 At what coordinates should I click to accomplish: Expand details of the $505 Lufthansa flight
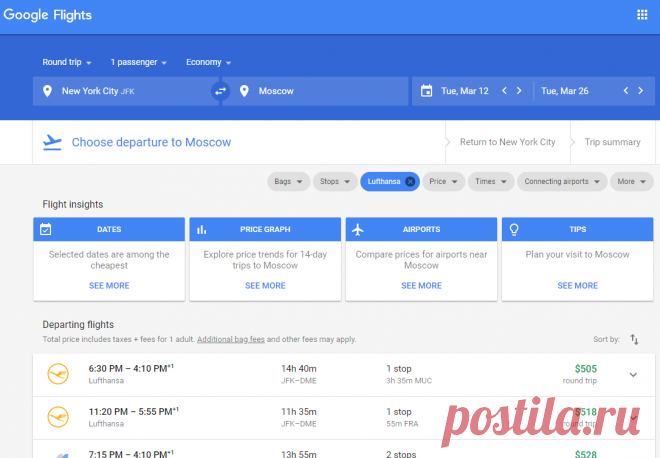coord(633,375)
